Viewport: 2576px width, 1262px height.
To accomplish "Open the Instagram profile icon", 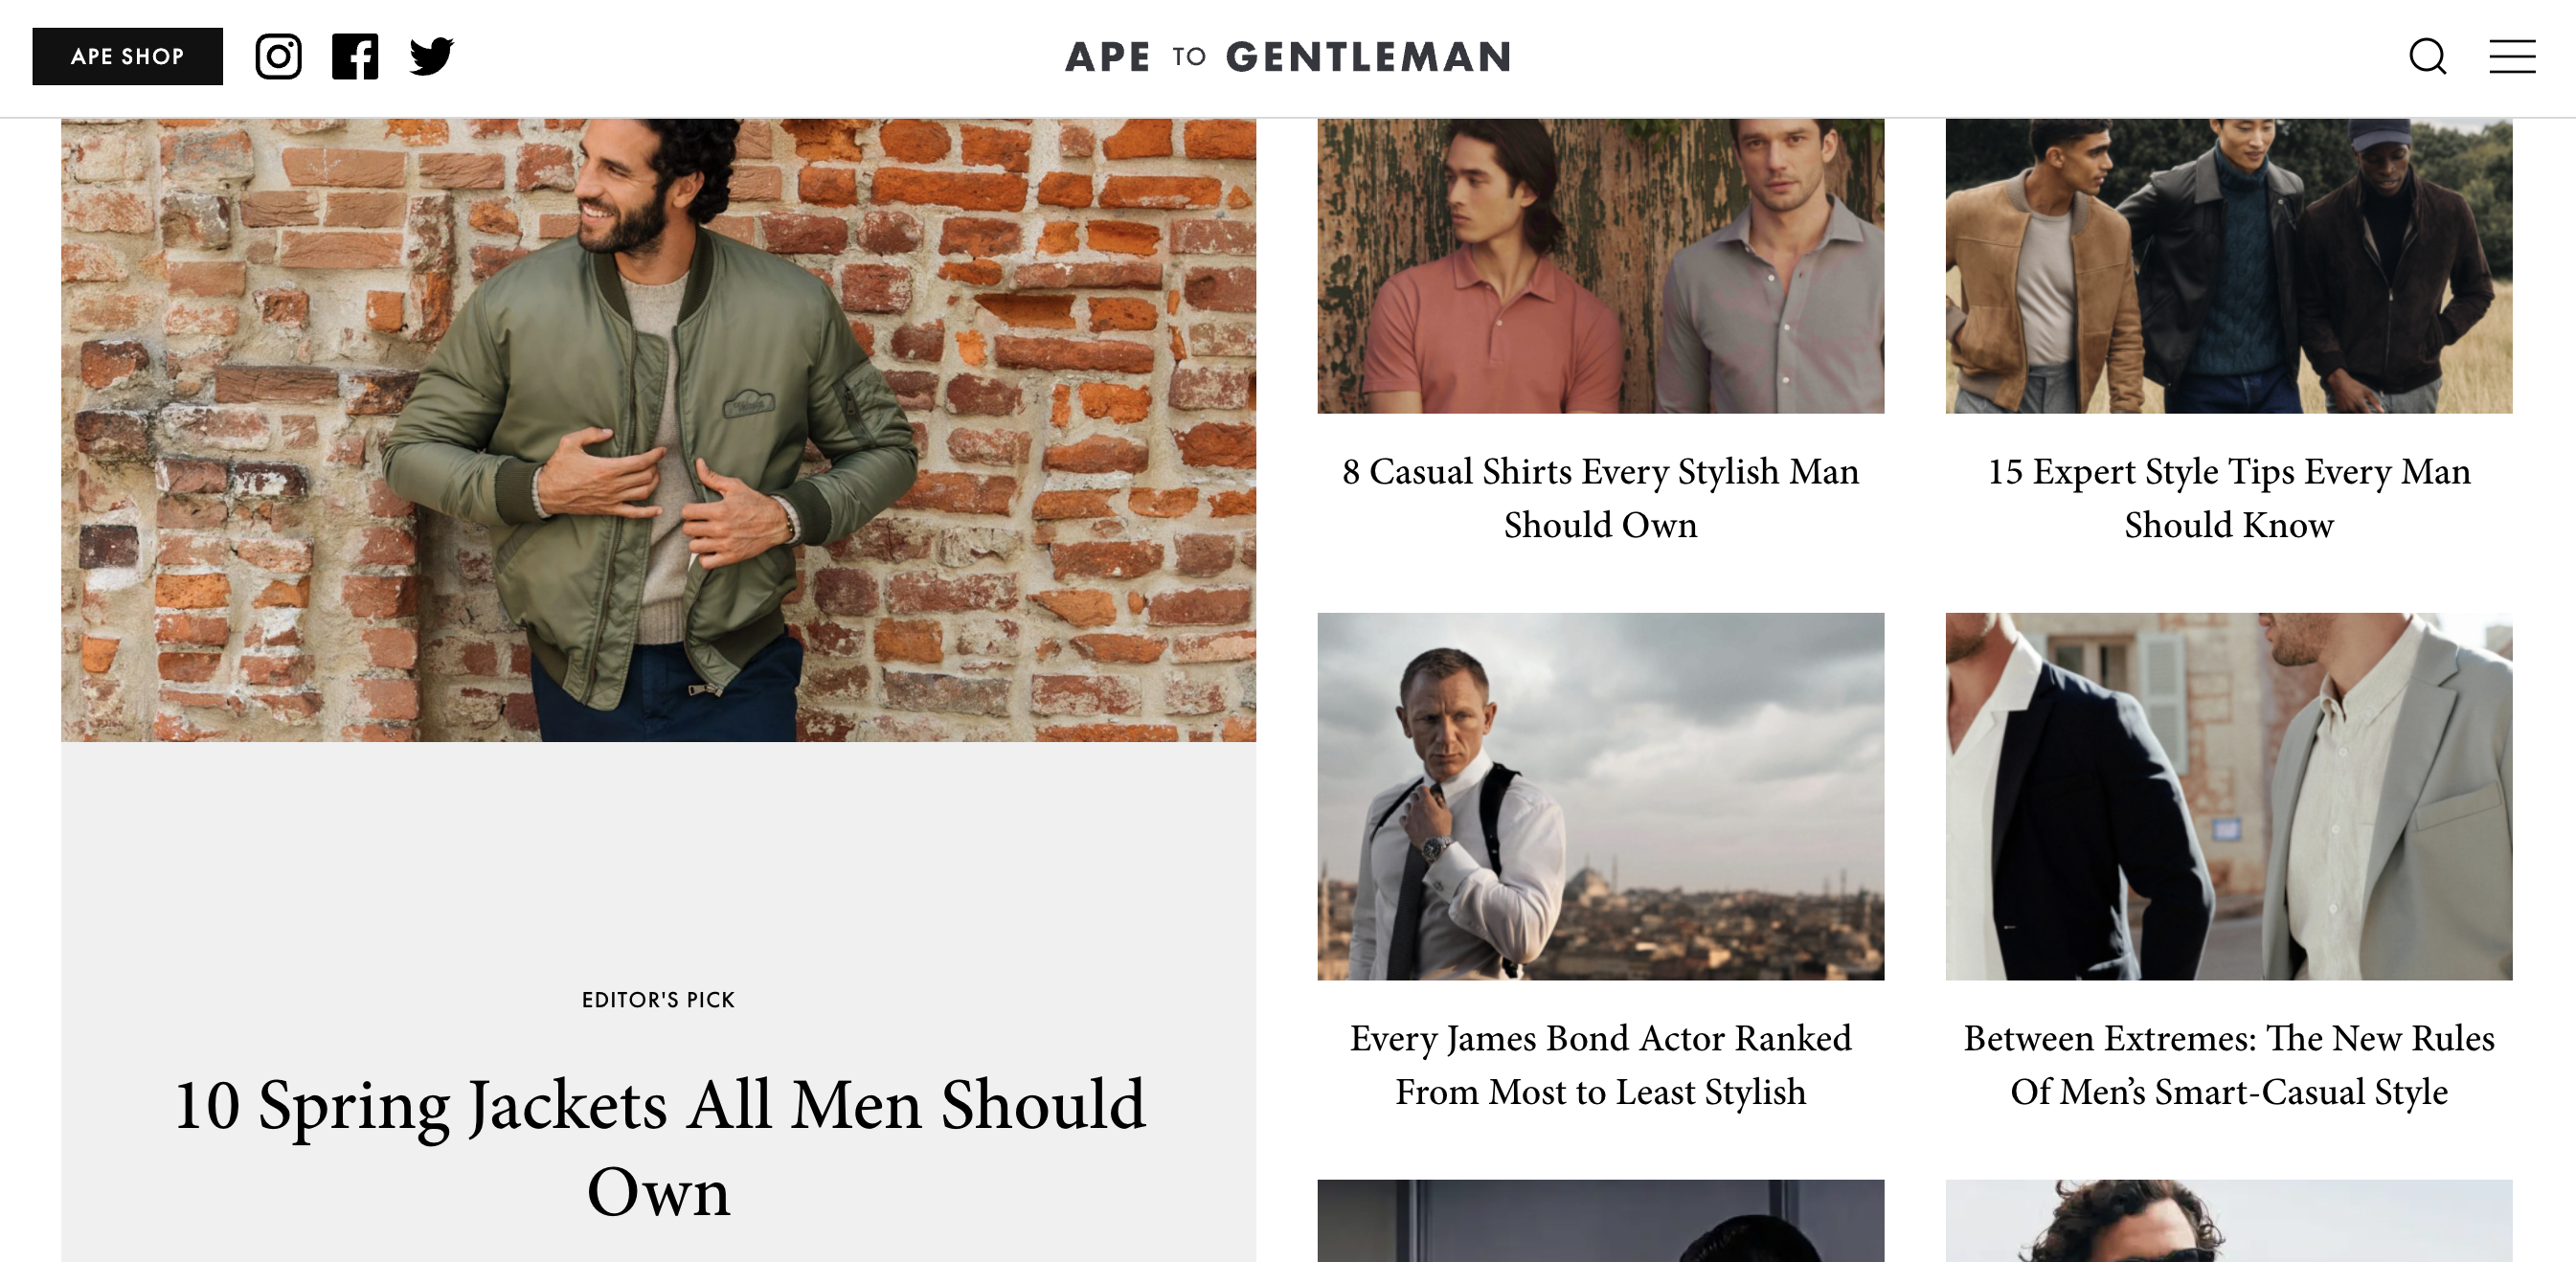I will tap(278, 56).
